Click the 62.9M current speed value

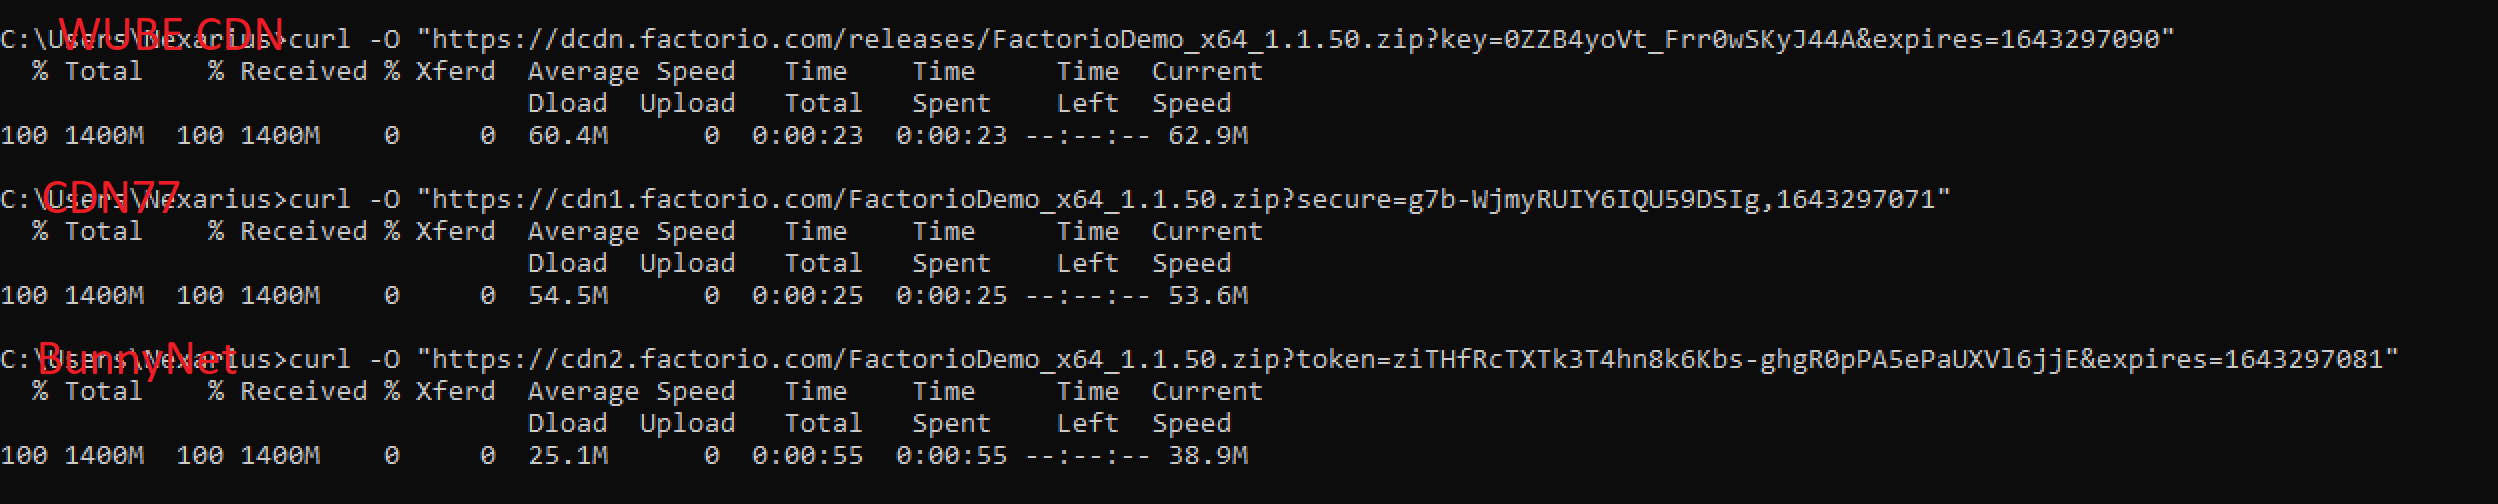pyautogui.click(x=1207, y=135)
